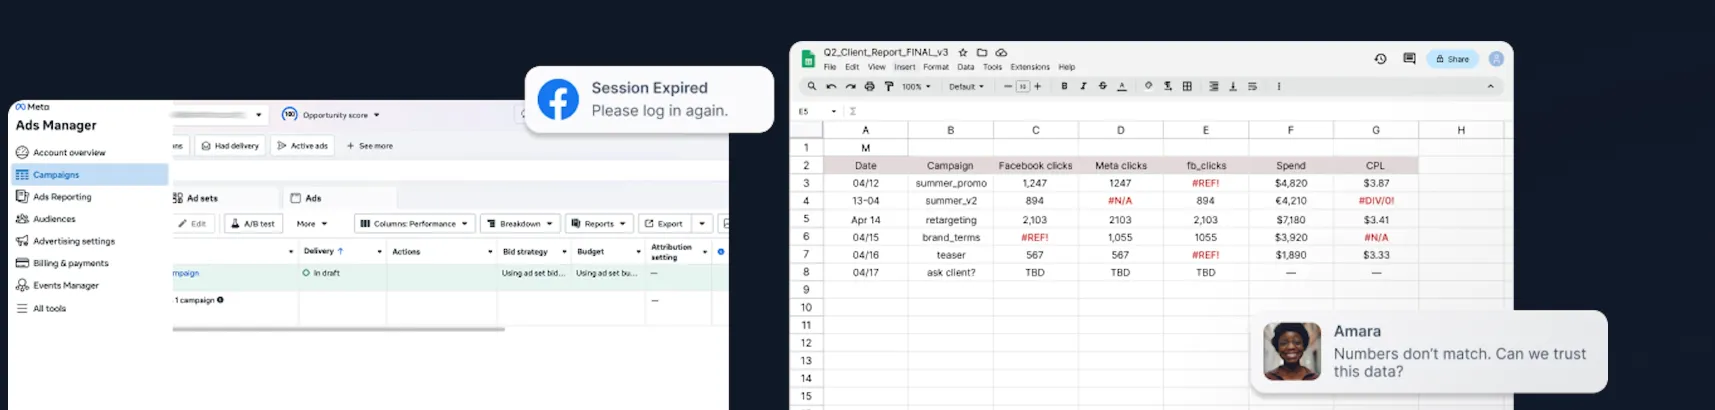Collapse the Sheets toolbar with chevron
This screenshot has width=1715, height=410.
point(1490,87)
